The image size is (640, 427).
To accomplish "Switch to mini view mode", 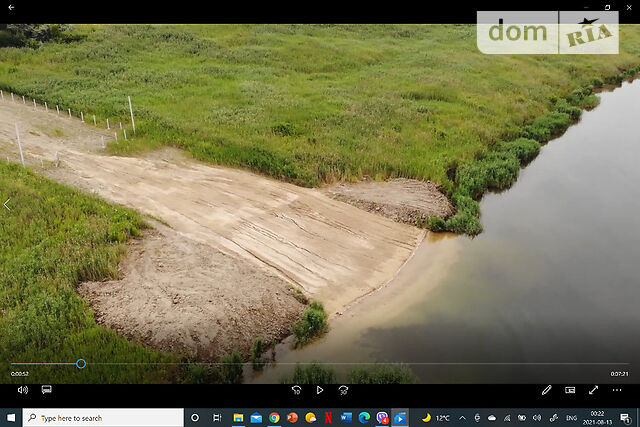I will coord(570,390).
